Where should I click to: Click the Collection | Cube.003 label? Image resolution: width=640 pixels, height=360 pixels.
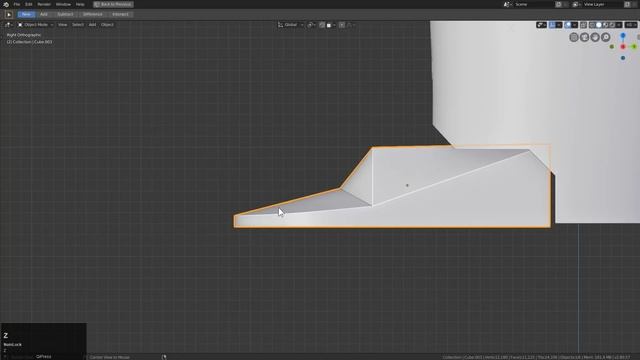[x=29, y=42]
